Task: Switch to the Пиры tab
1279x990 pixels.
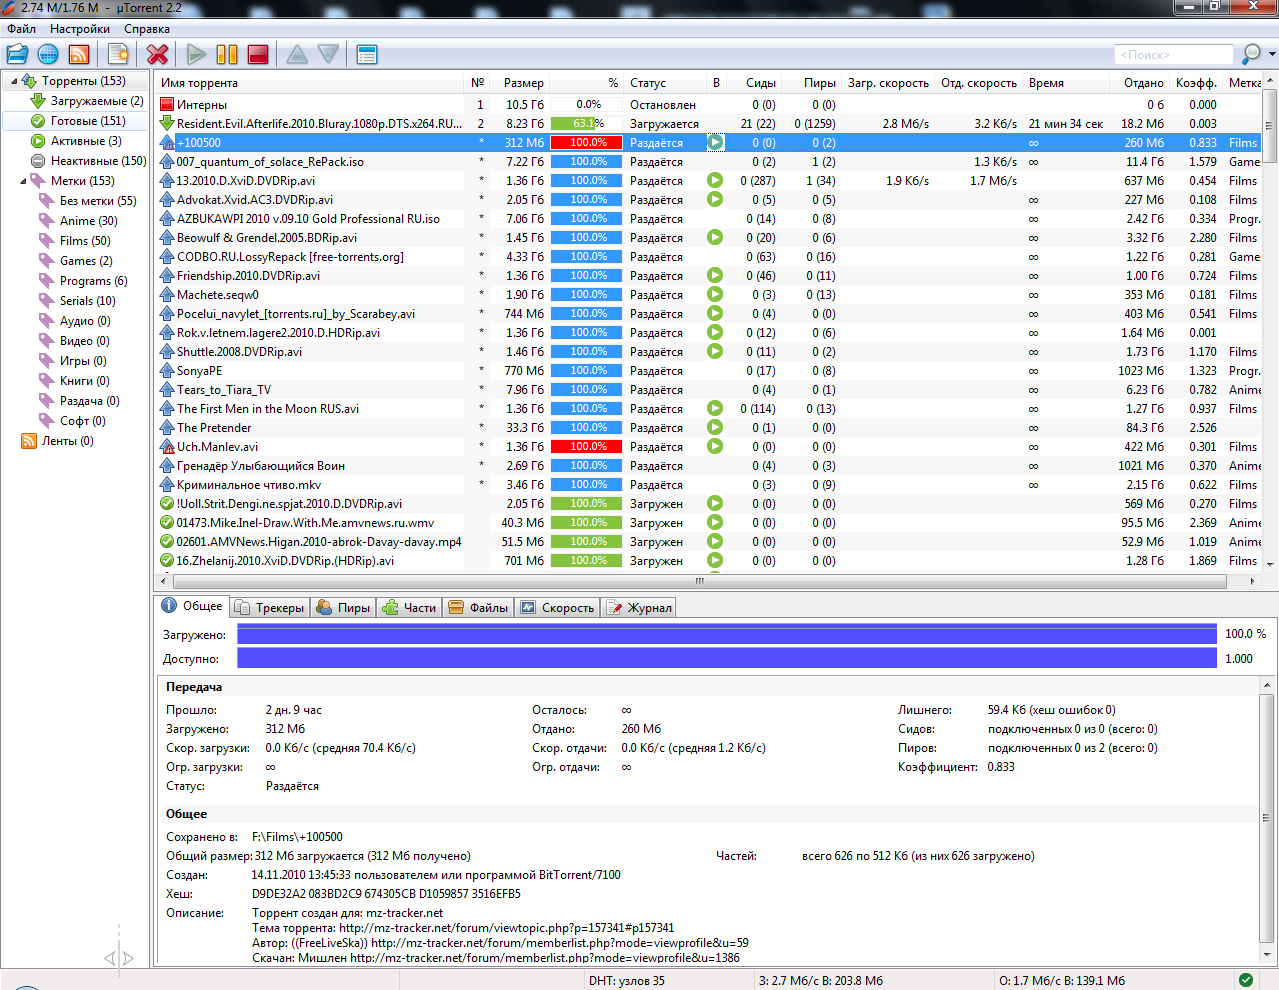Action: click(x=343, y=607)
